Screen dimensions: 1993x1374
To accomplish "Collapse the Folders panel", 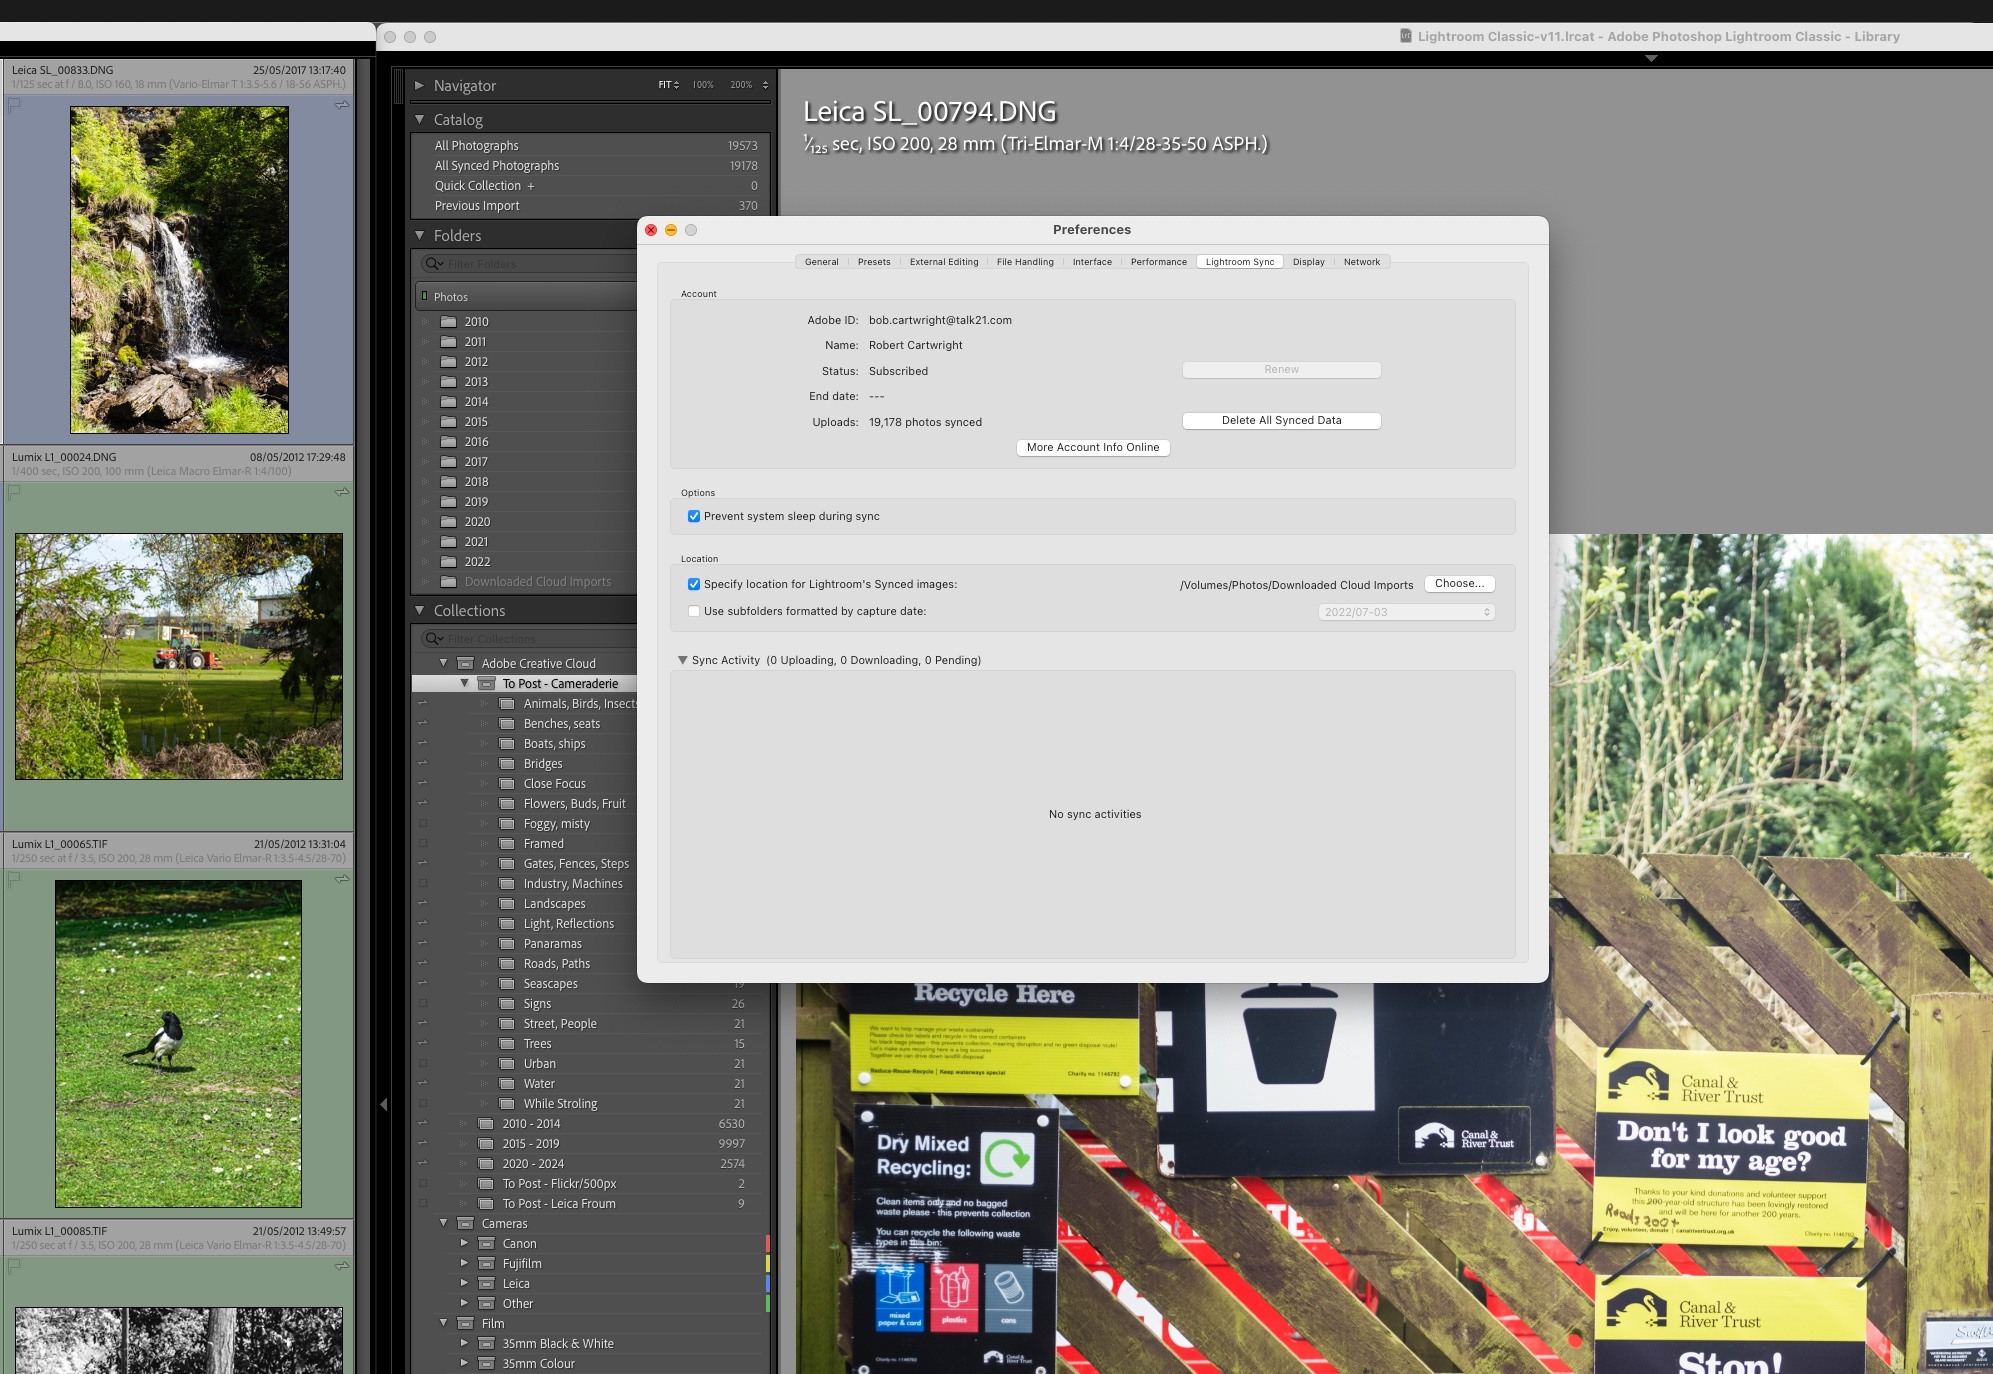I will (x=420, y=235).
